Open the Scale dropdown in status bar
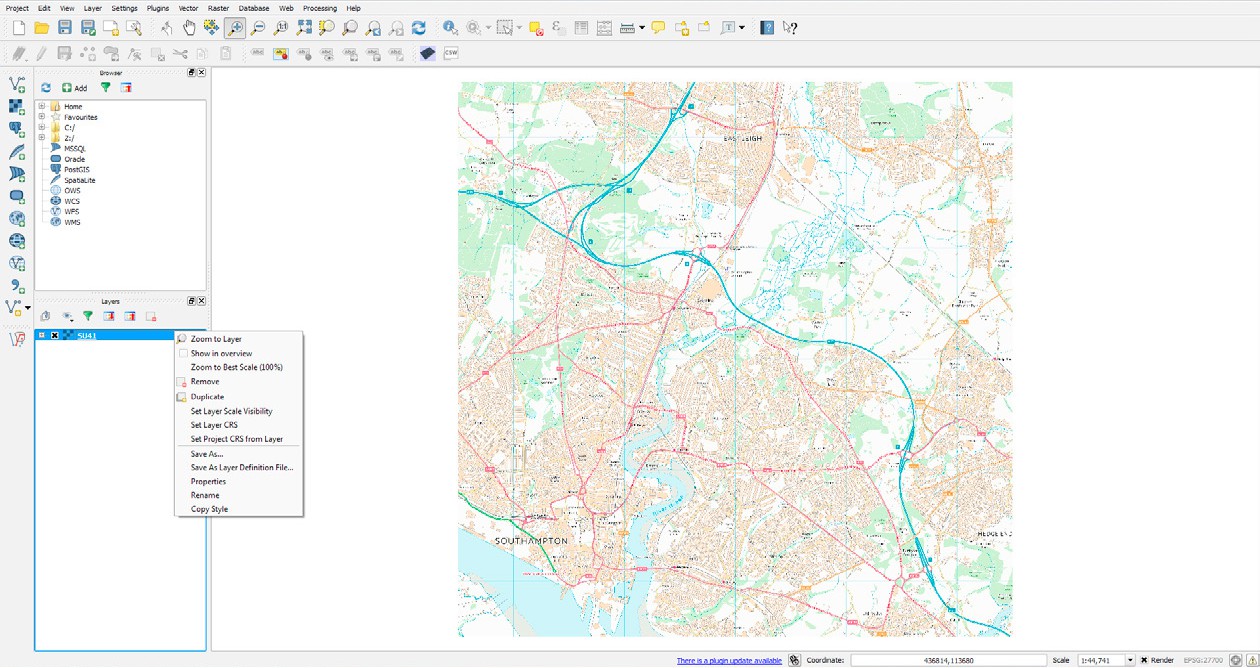Screen dimensions: 1260x668 pos(1131,660)
